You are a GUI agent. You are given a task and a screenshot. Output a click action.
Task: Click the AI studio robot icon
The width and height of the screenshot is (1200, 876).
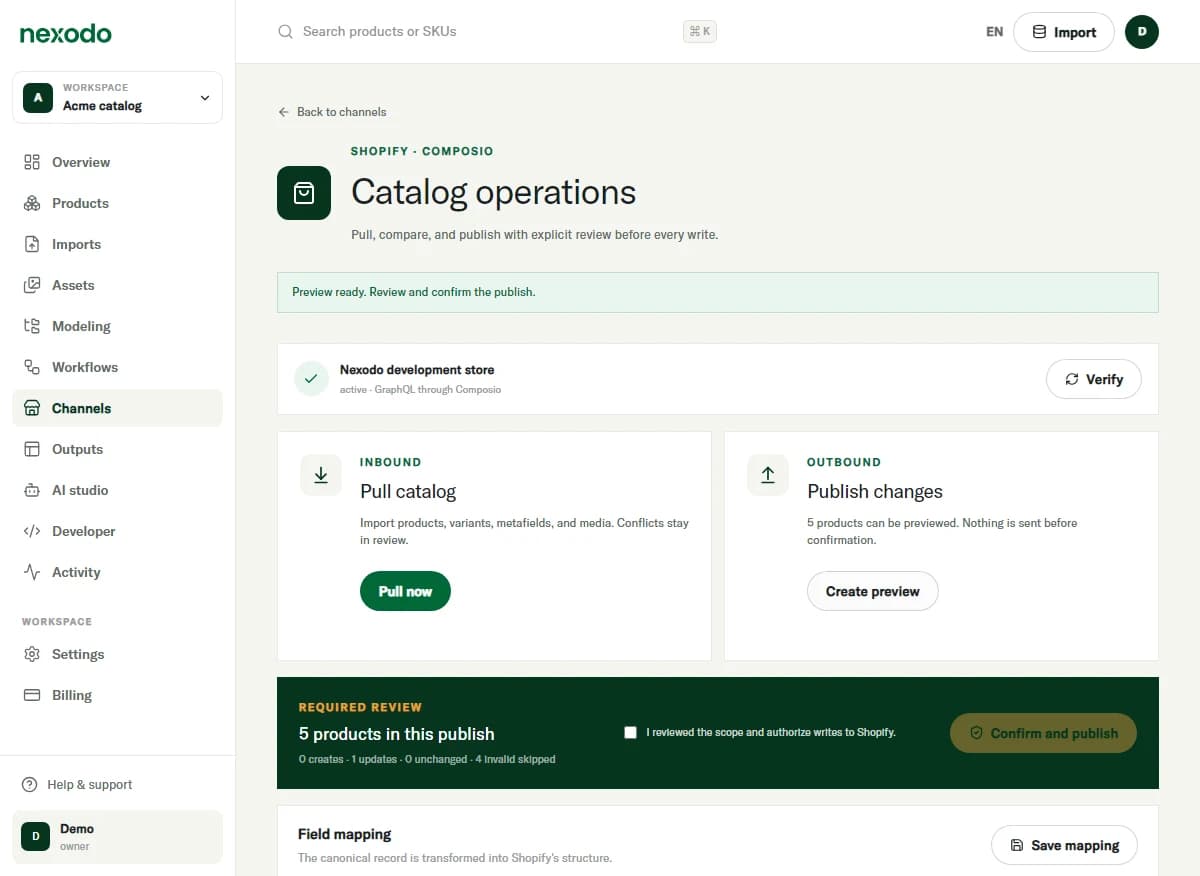pyautogui.click(x=32, y=490)
